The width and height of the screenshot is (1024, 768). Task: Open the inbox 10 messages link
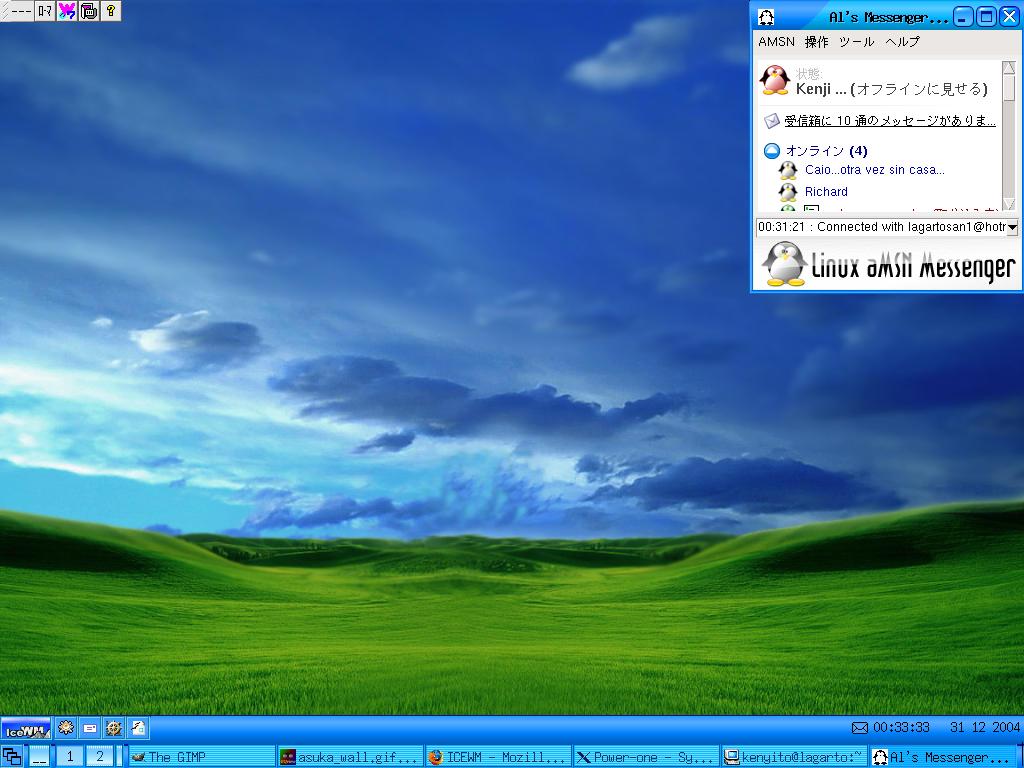889,121
